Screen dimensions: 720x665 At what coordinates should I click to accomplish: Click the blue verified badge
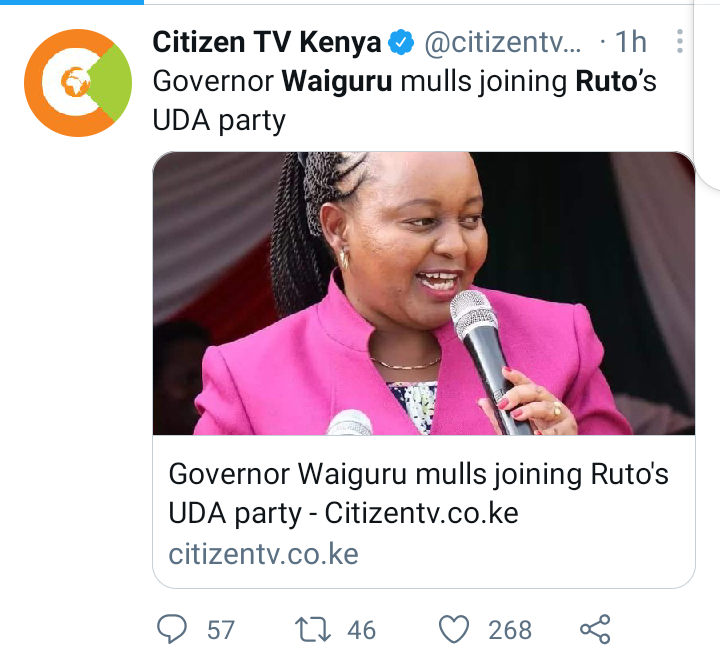point(401,42)
